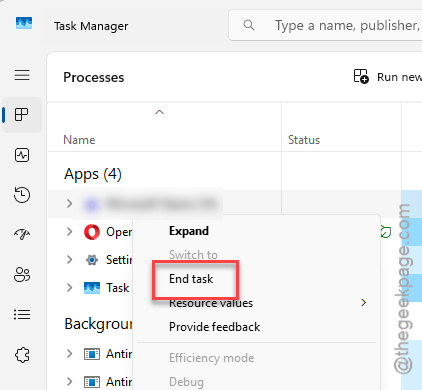Choose End task in the context menu

(x=191, y=279)
